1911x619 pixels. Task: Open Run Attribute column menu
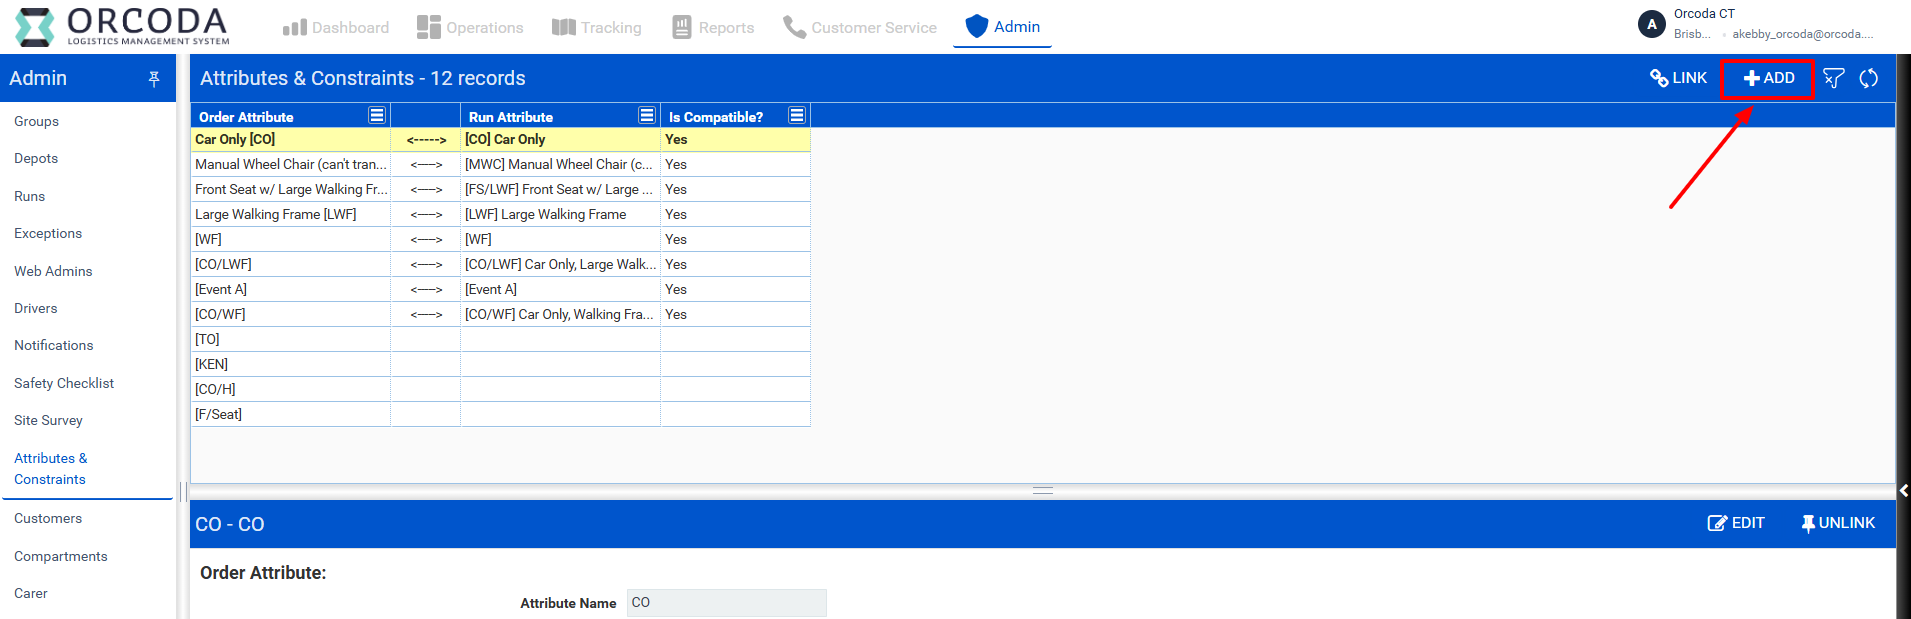pyautogui.click(x=647, y=116)
